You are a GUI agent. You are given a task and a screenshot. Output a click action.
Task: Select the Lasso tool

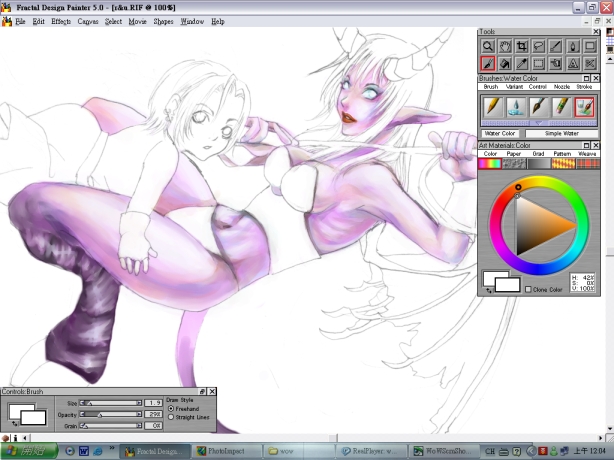coord(539,46)
